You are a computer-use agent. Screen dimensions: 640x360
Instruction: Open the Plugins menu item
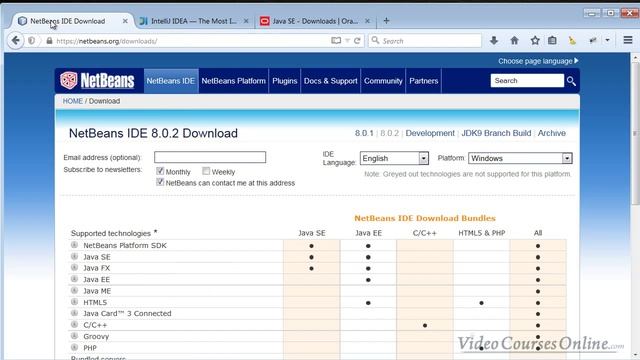tap(284, 81)
